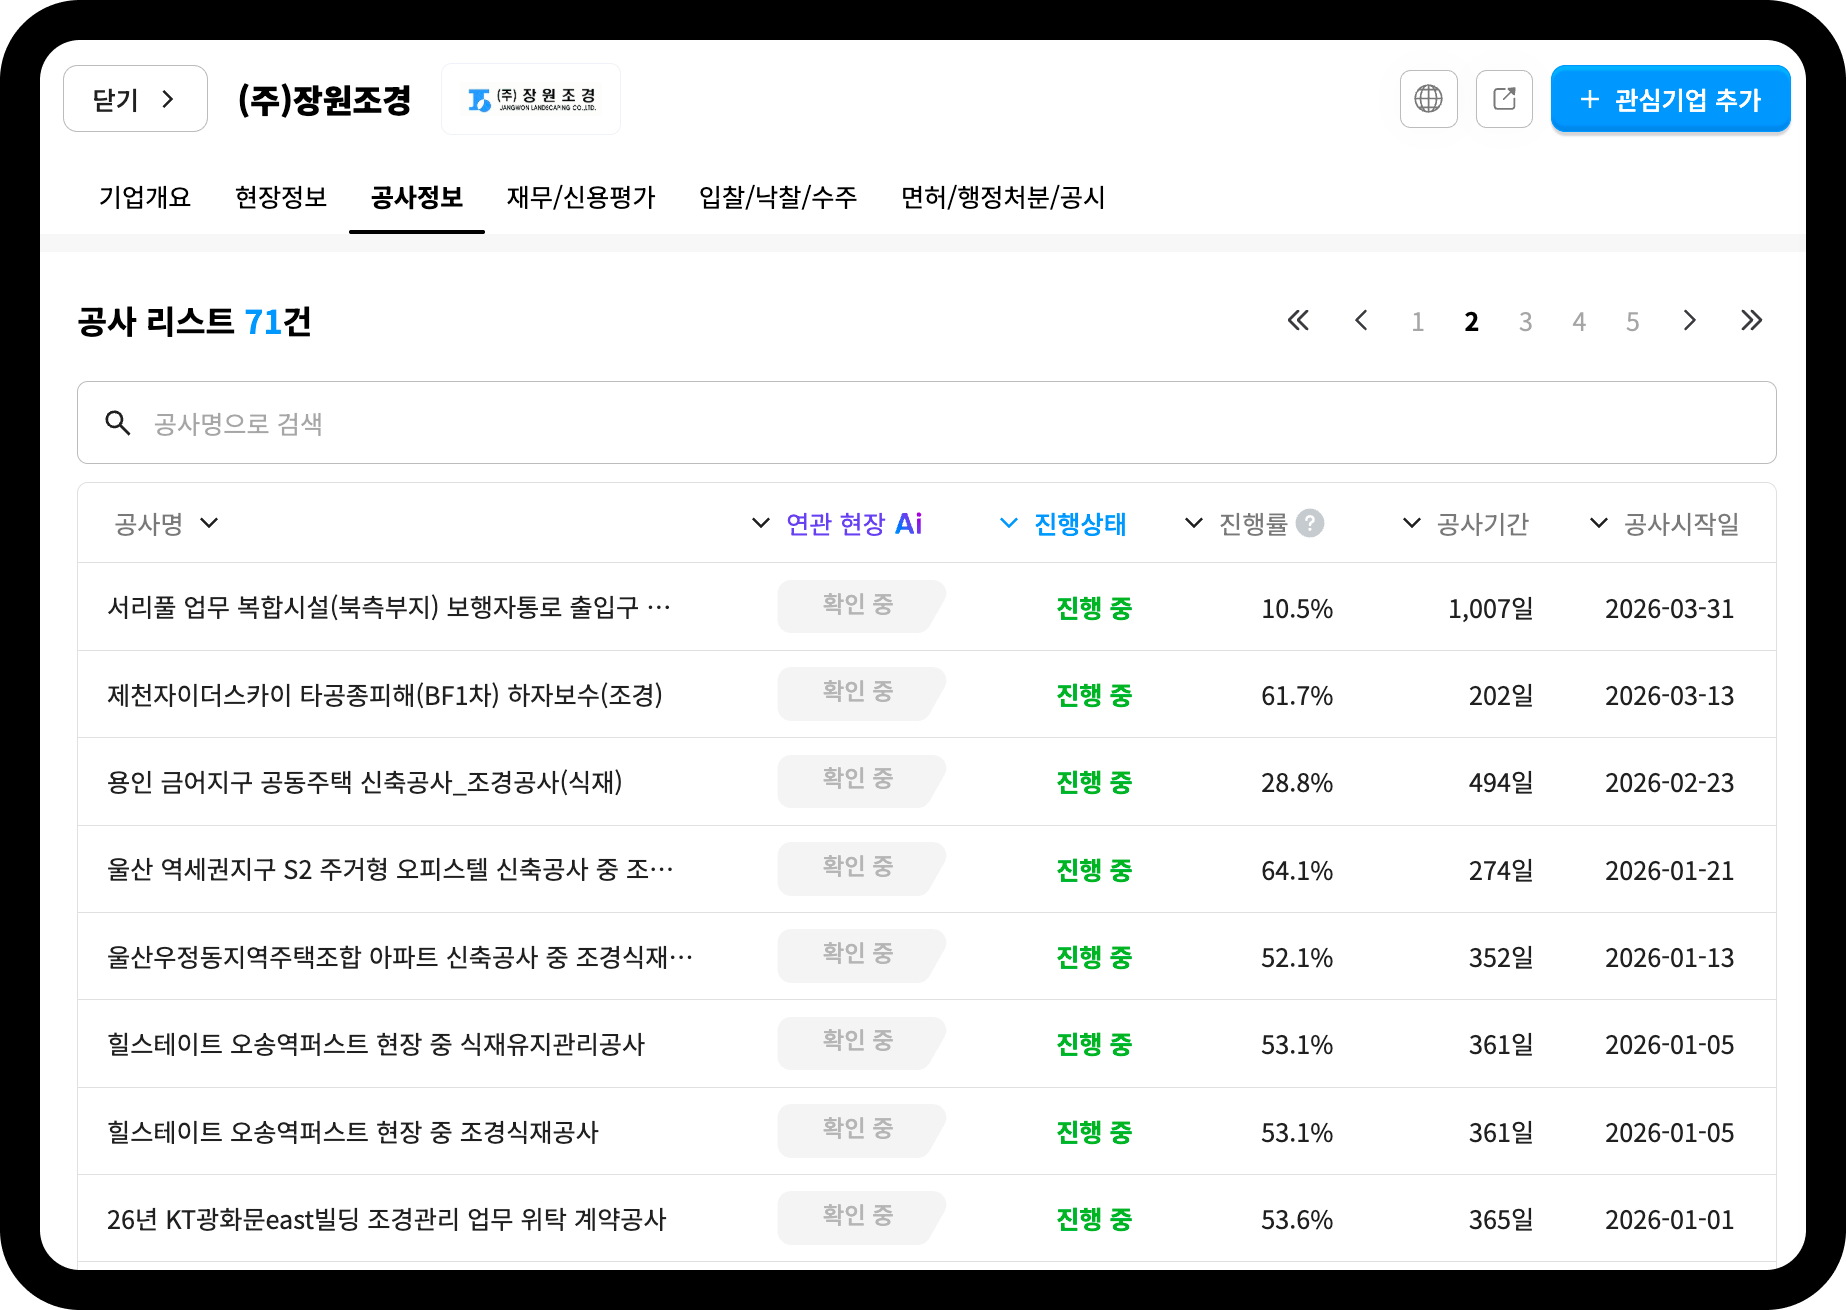1846x1310 pixels.
Task: Click 확인 중 badge for 용인 금어지구 row
Action: (861, 780)
